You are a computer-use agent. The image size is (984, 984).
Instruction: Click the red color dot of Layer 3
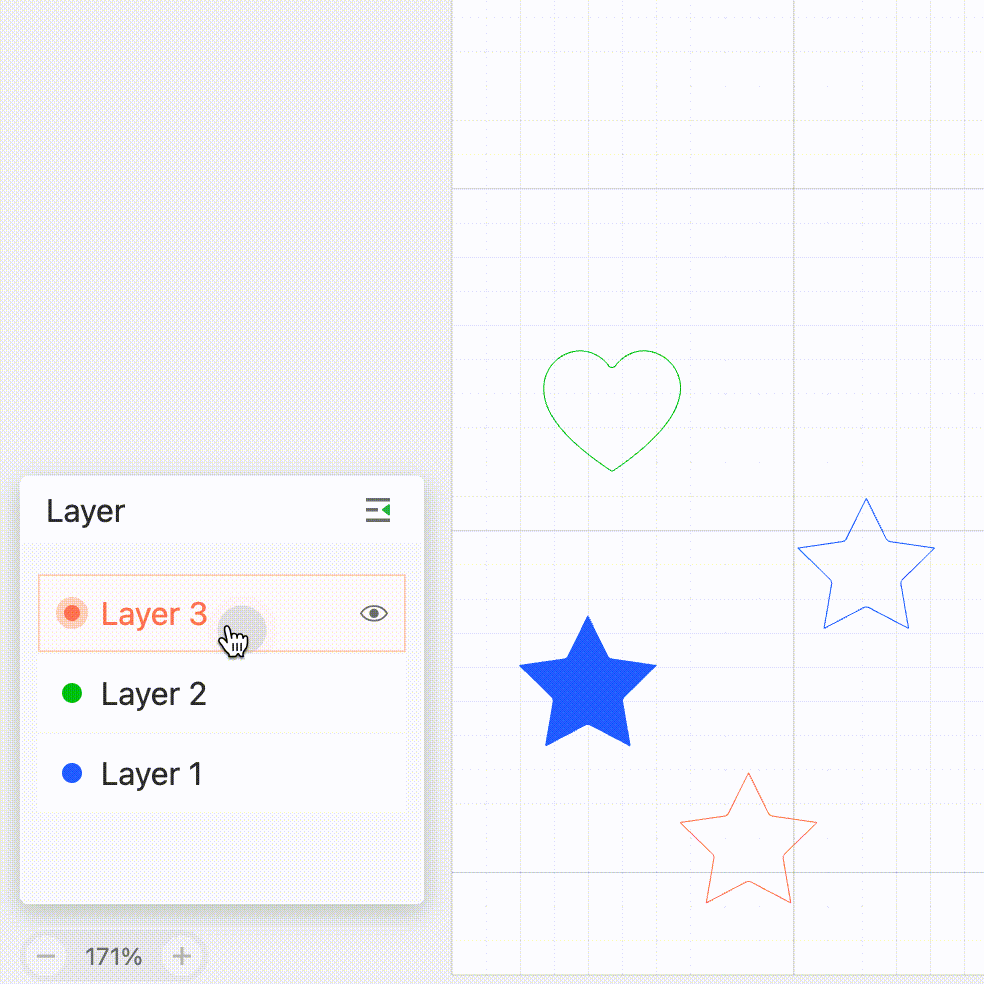pos(72,613)
